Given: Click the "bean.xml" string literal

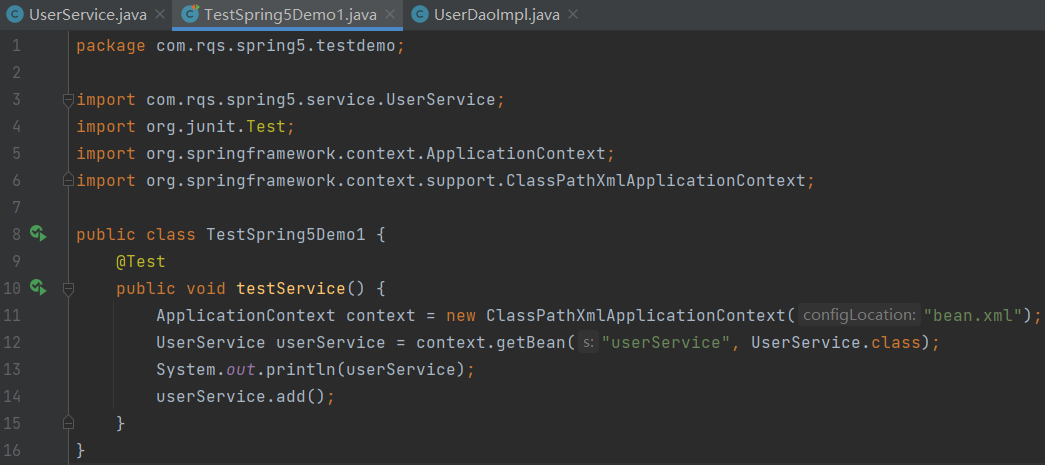Looking at the screenshot, I should pyautogui.click(x=973, y=315).
